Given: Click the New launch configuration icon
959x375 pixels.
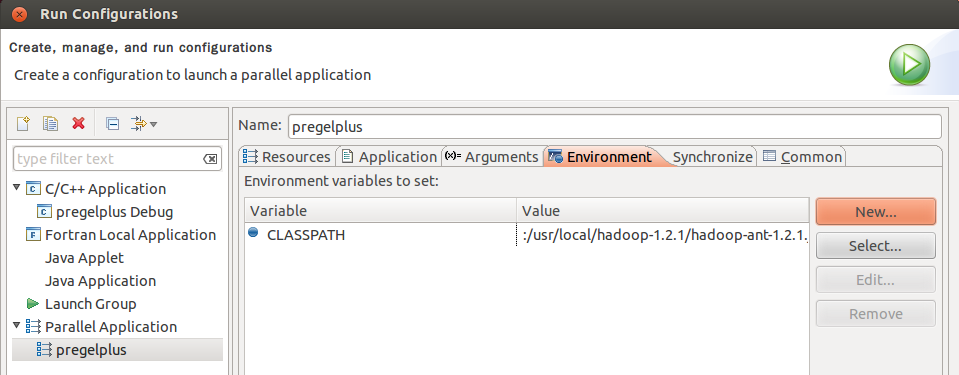Looking at the screenshot, I should (23, 124).
